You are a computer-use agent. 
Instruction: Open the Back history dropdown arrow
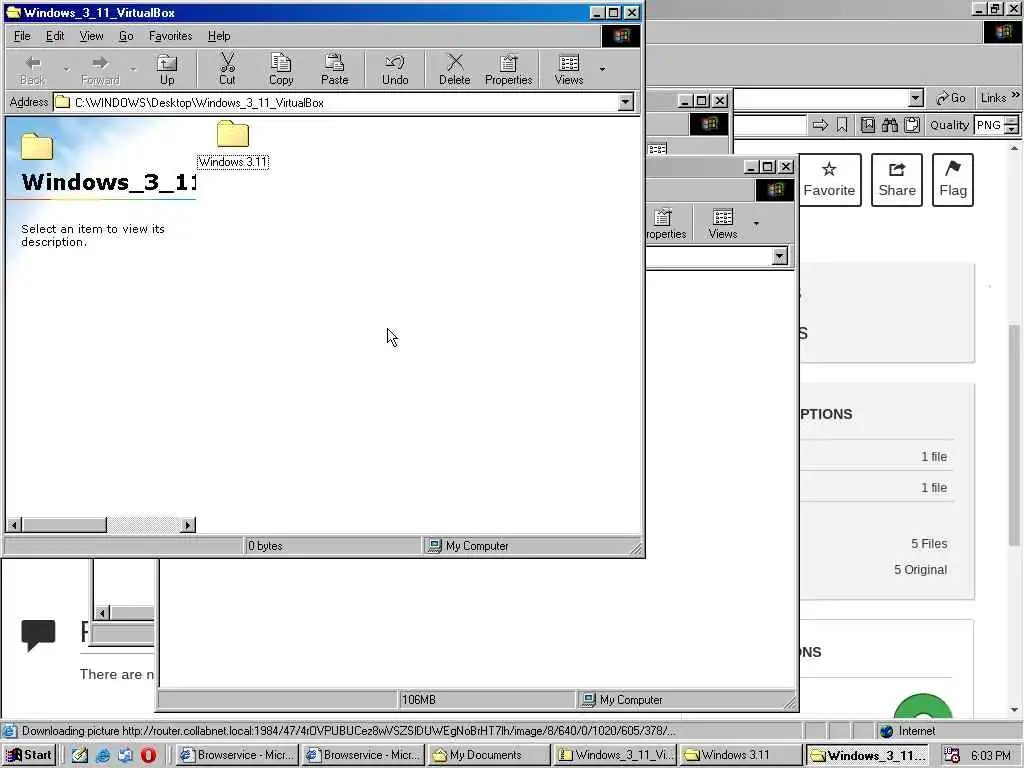(x=66, y=69)
